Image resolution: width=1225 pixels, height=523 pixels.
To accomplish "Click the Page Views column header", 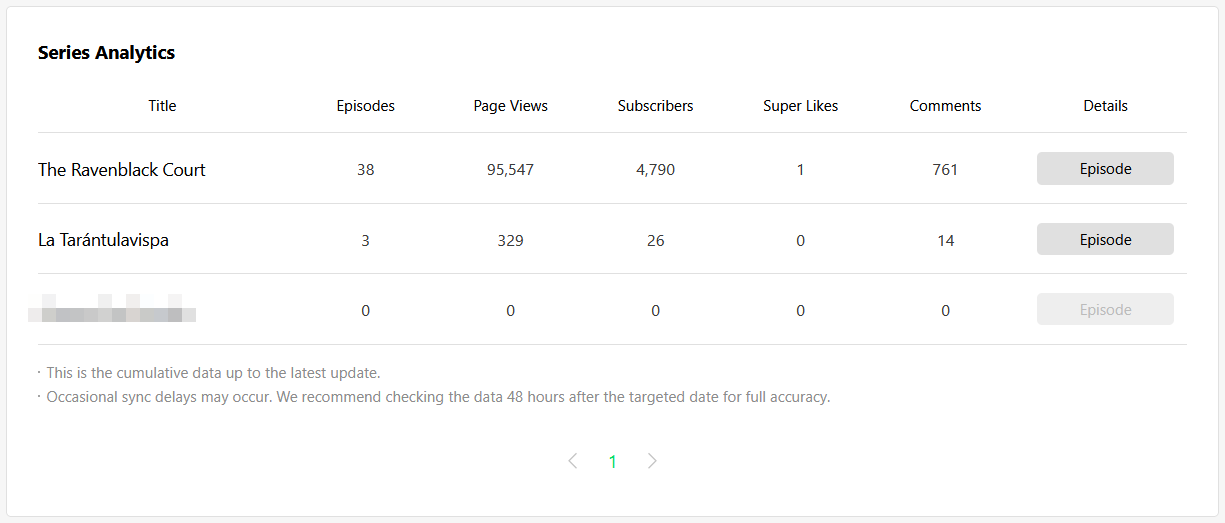I will 511,106.
